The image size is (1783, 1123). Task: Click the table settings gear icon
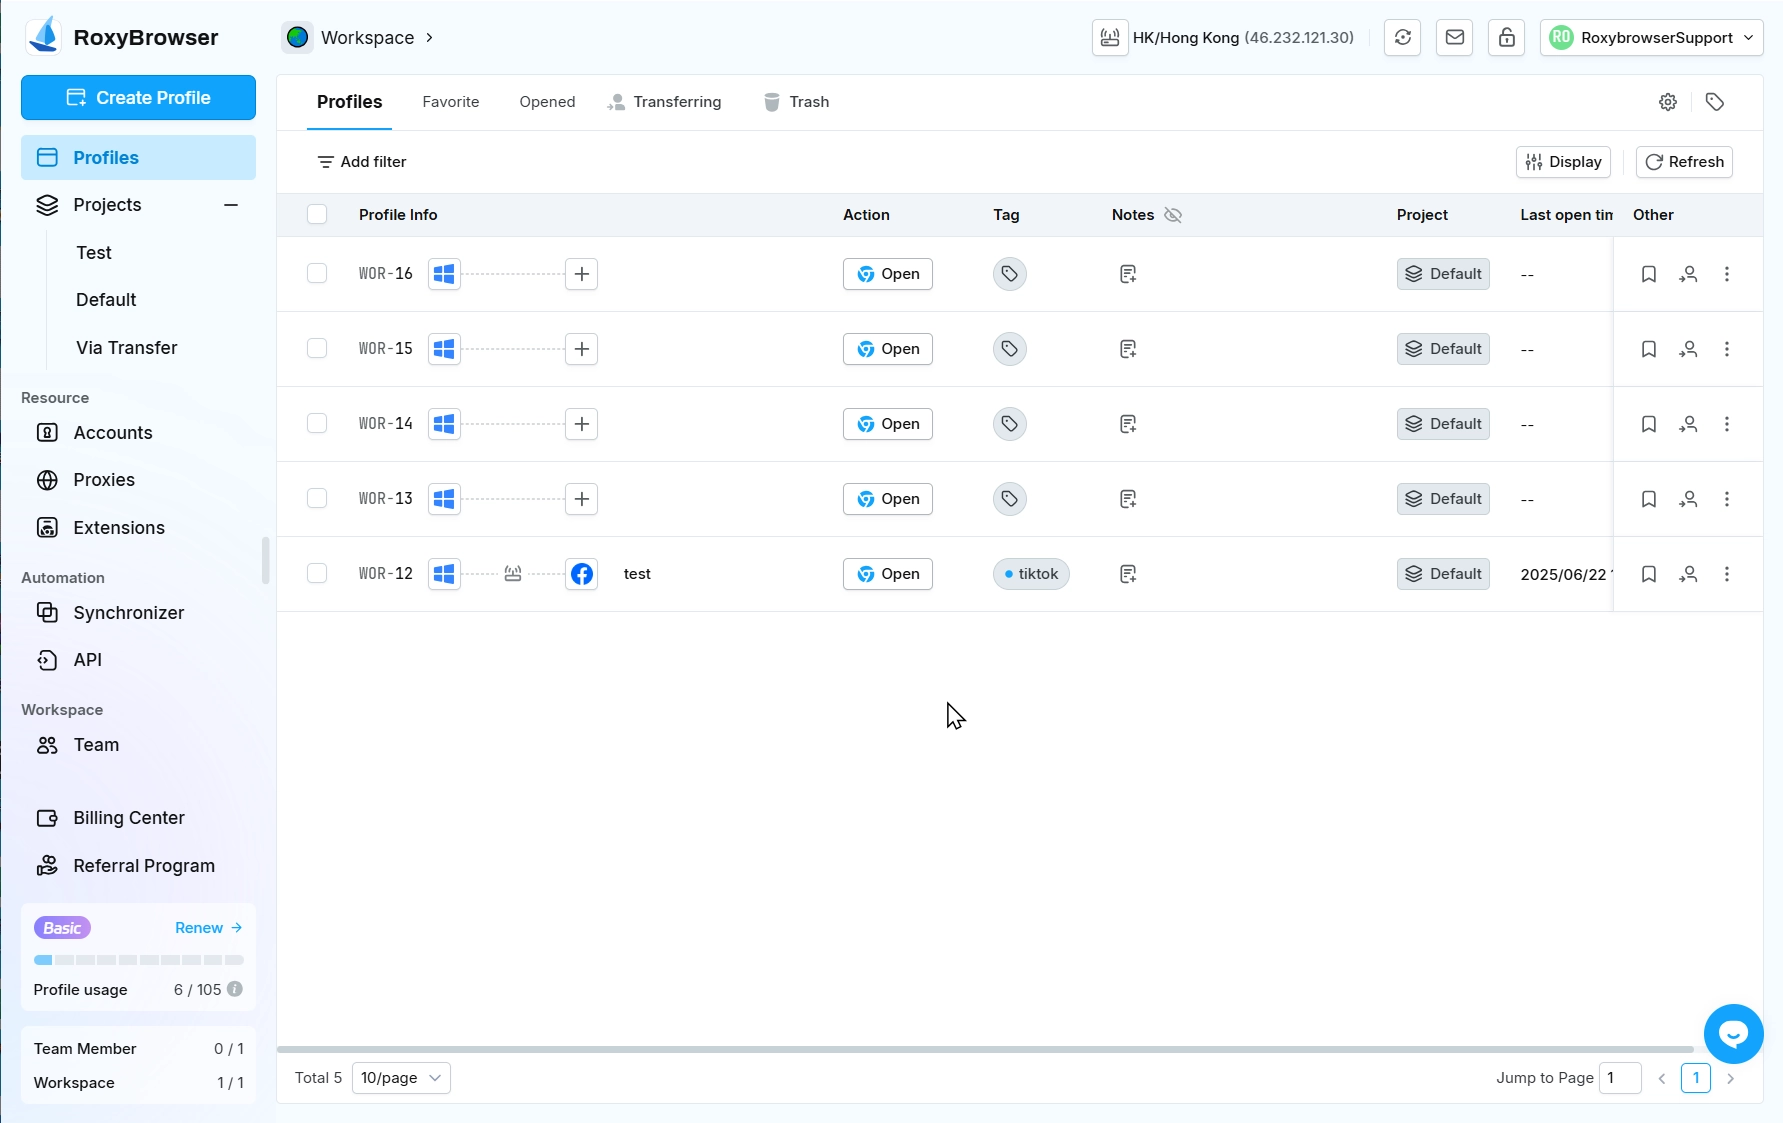point(1667,102)
